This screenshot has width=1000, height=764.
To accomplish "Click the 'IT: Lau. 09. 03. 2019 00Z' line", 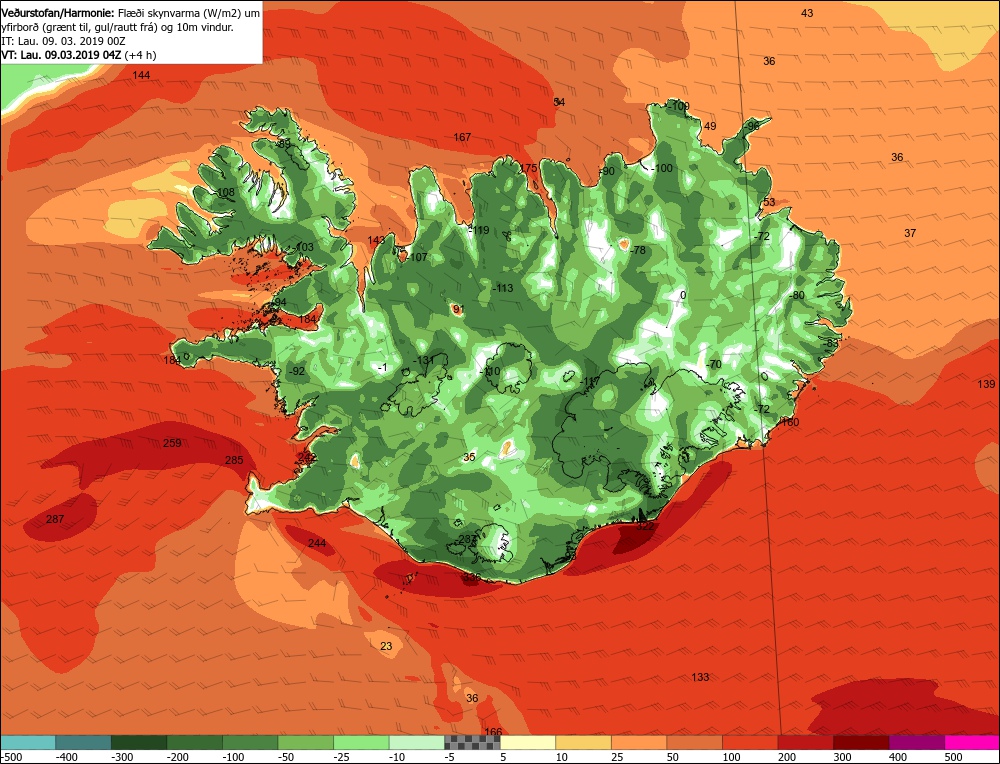I will coord(64,41).
